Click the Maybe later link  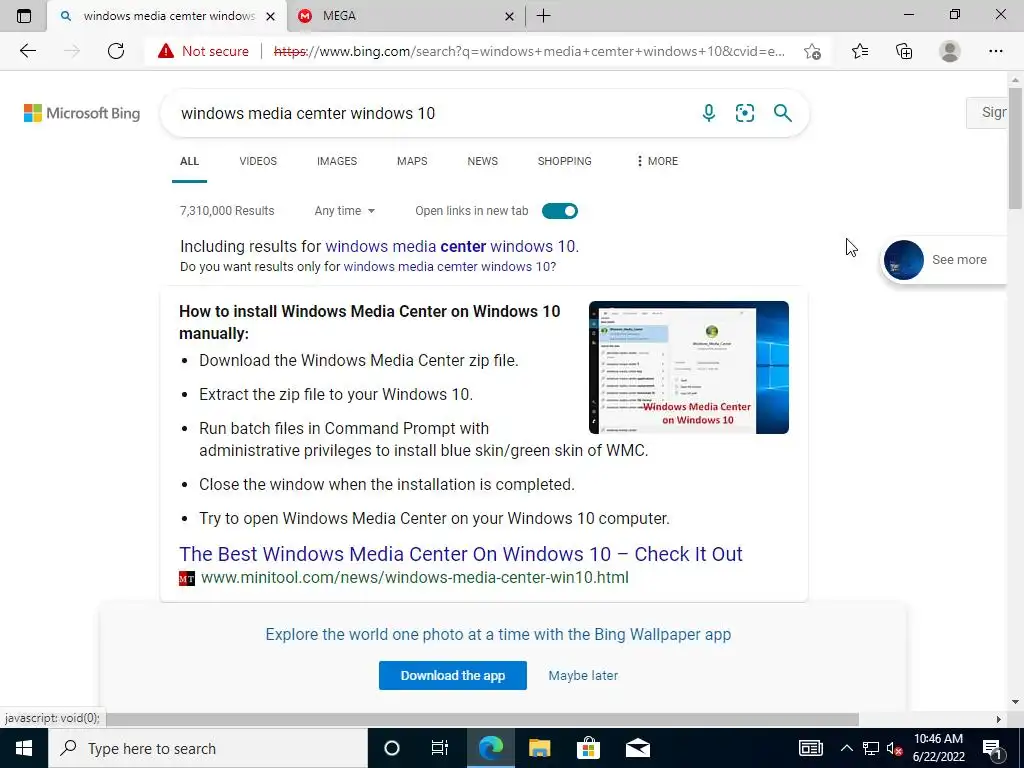[583, 675]
